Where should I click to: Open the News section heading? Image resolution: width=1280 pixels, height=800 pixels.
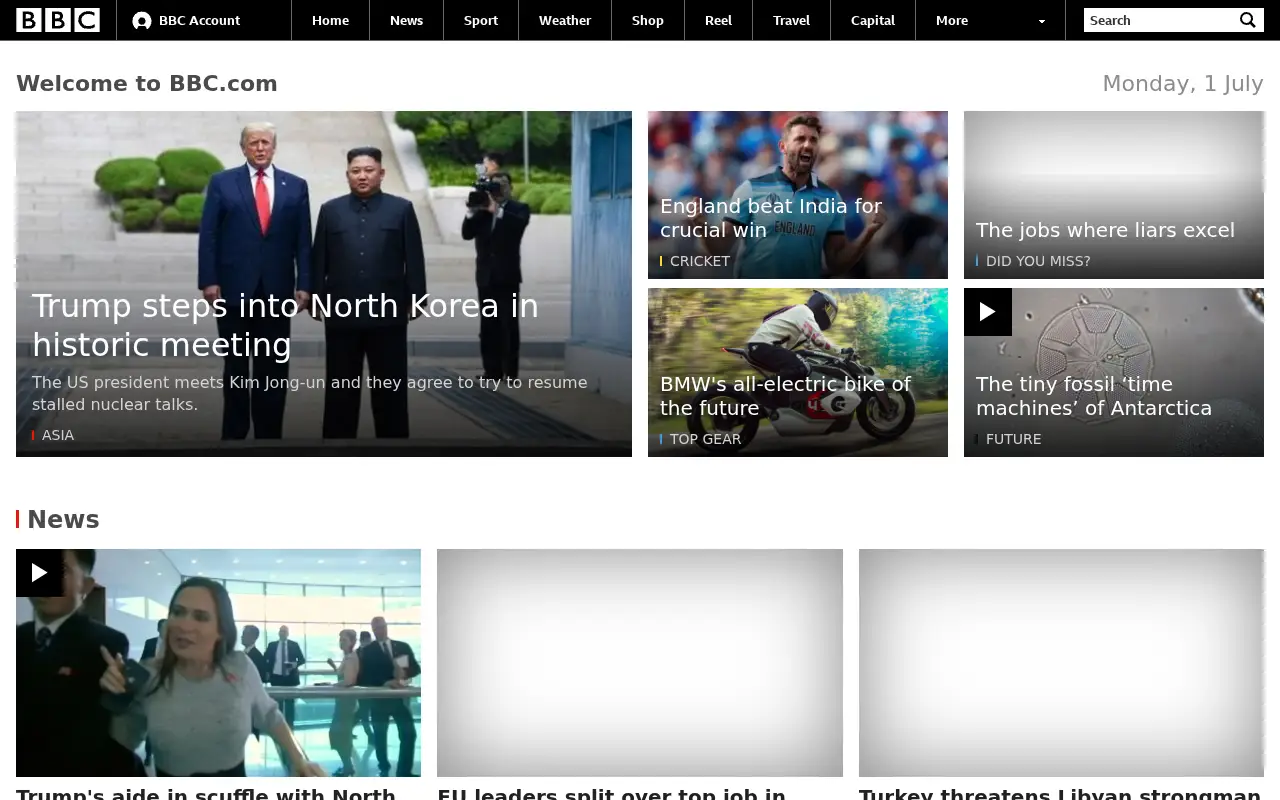[x=63, y=519]
